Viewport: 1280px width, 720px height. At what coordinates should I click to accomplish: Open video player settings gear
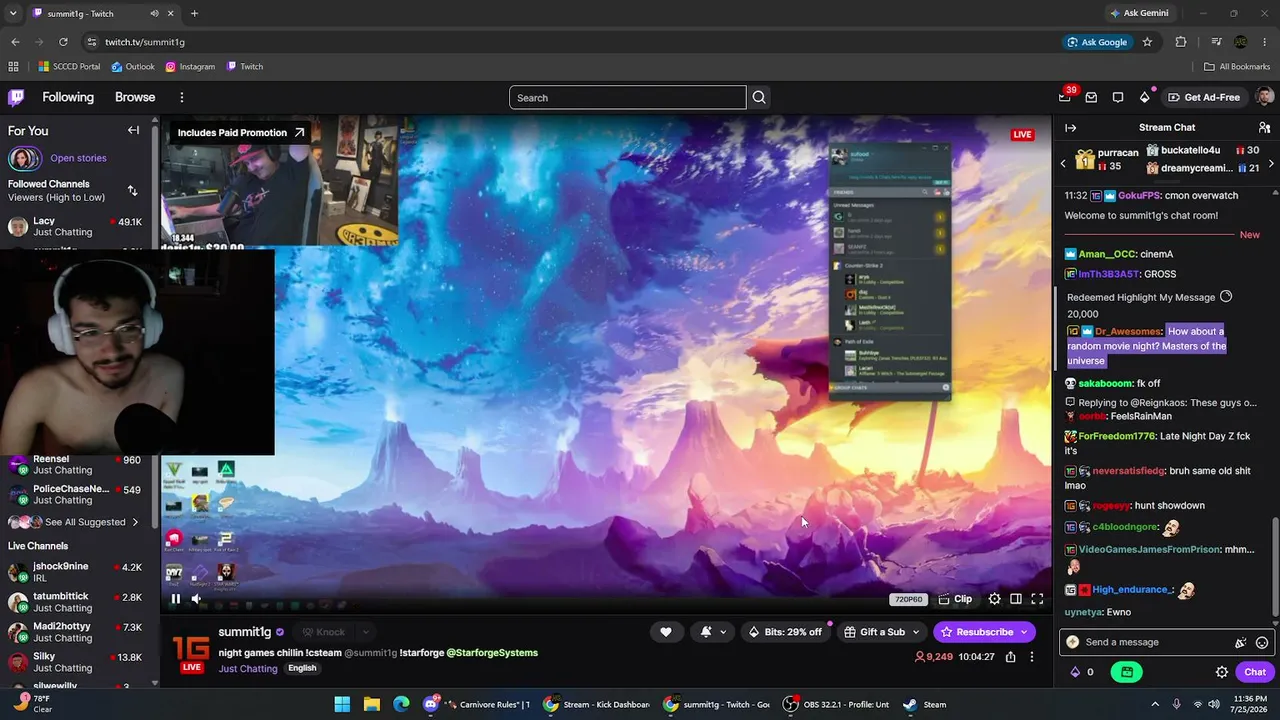point(994,599)
